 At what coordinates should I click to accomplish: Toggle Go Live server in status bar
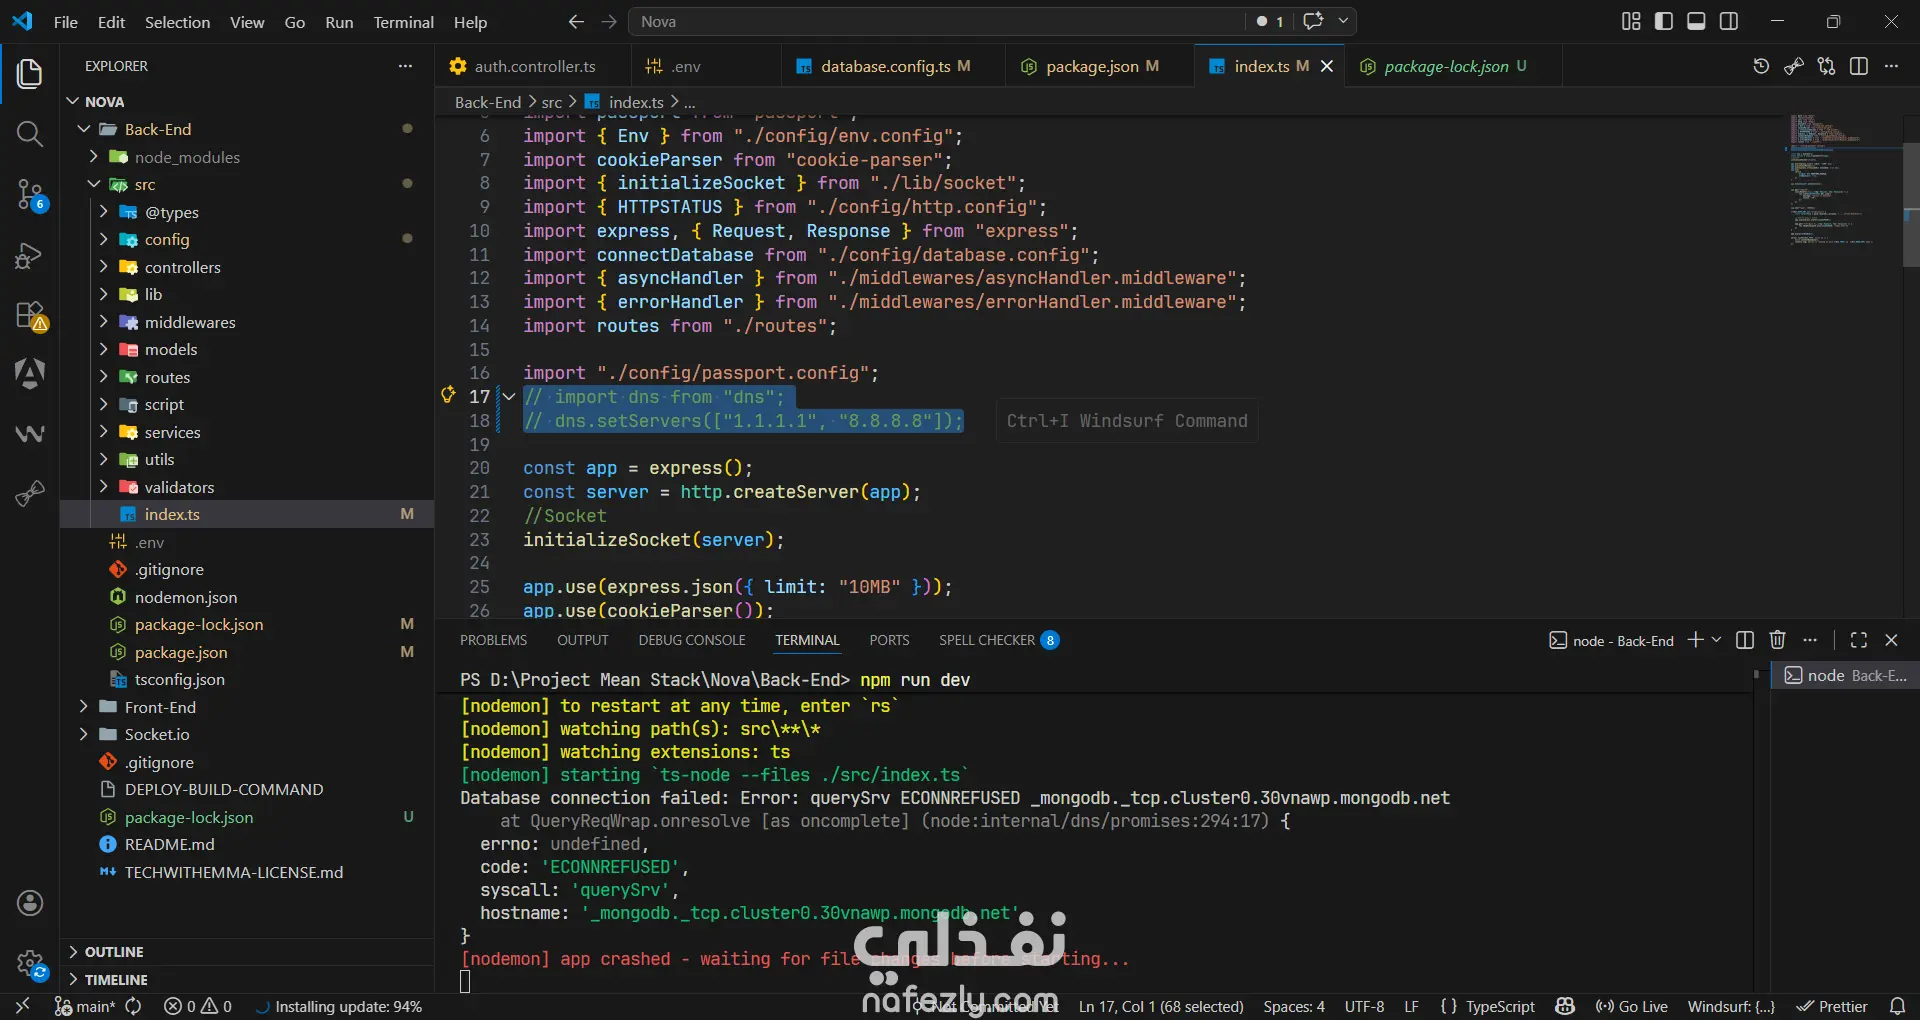coord(1631,1006)
